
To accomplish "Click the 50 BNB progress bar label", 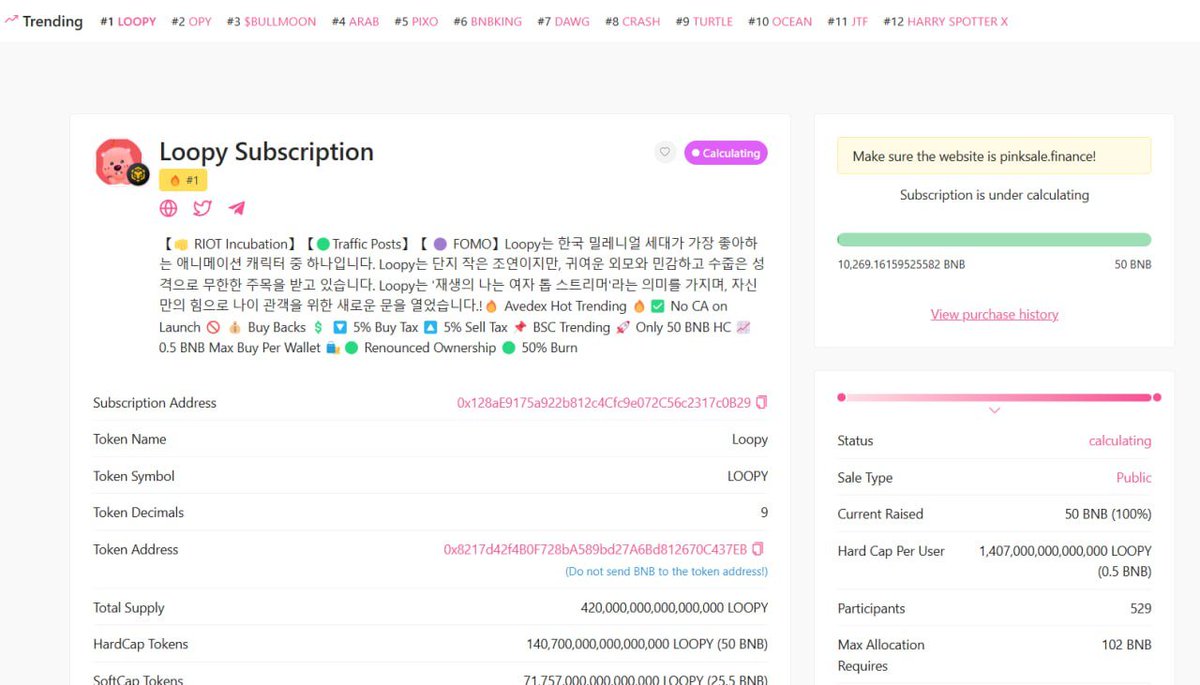I will click(1133, 265).
